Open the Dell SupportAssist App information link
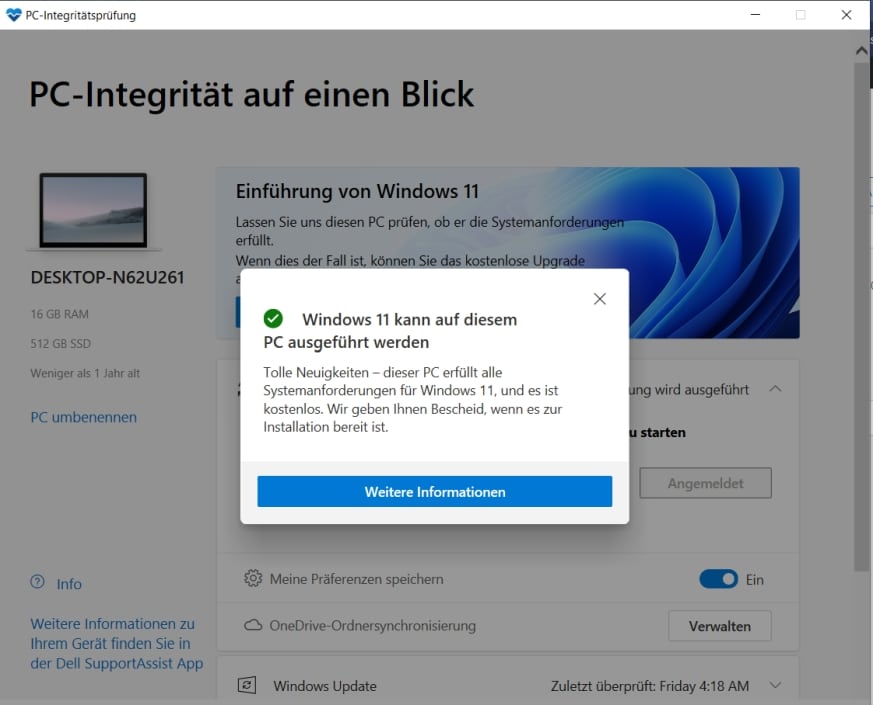The image size is (873, 705). coord(116,643)
